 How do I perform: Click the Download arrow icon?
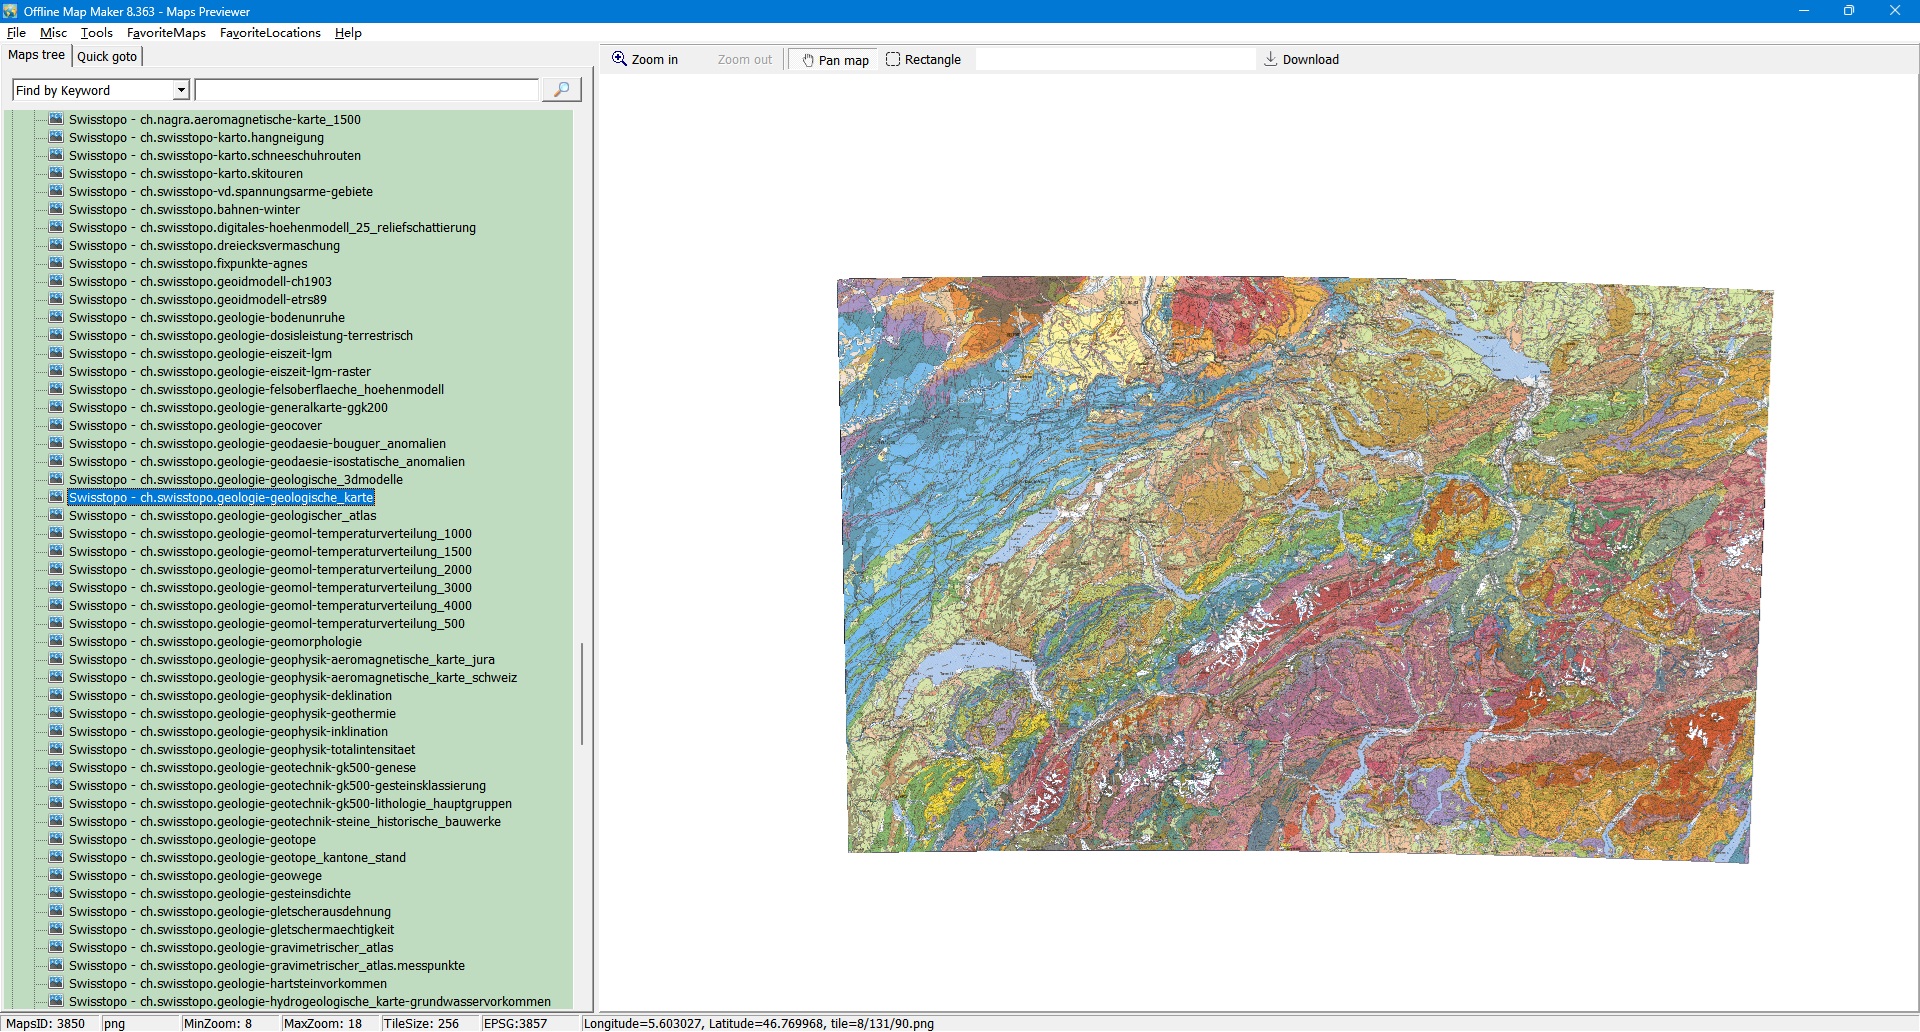point(1270,59)
